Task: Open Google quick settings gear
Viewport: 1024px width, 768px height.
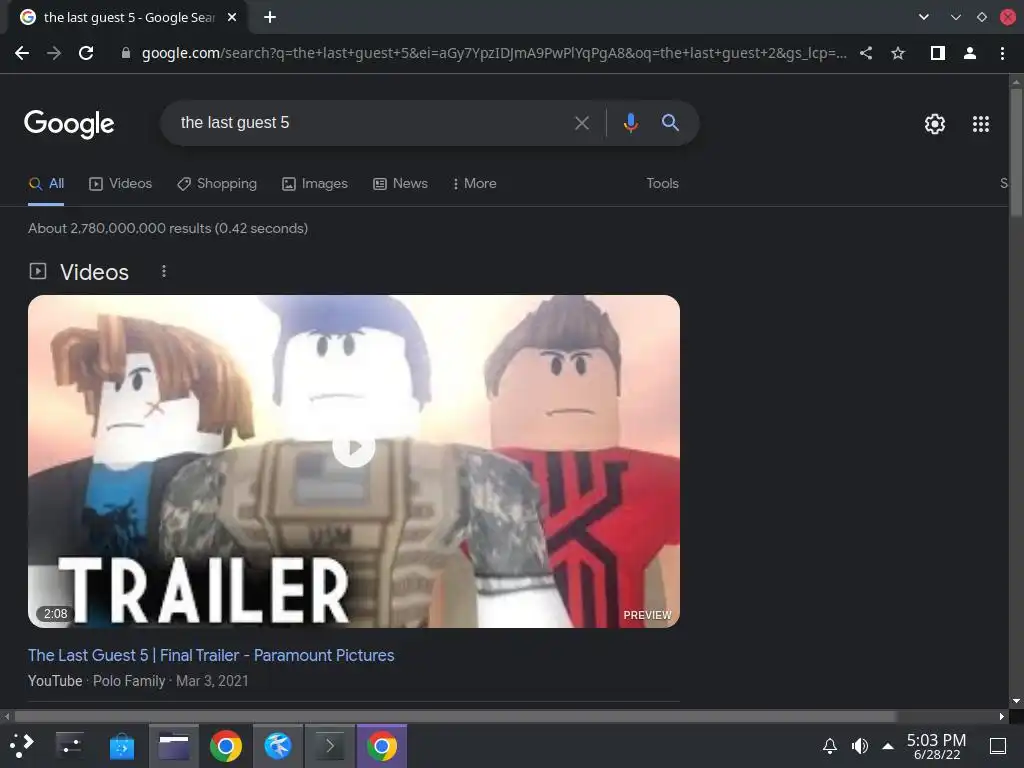Action: (x=935, y=123)
